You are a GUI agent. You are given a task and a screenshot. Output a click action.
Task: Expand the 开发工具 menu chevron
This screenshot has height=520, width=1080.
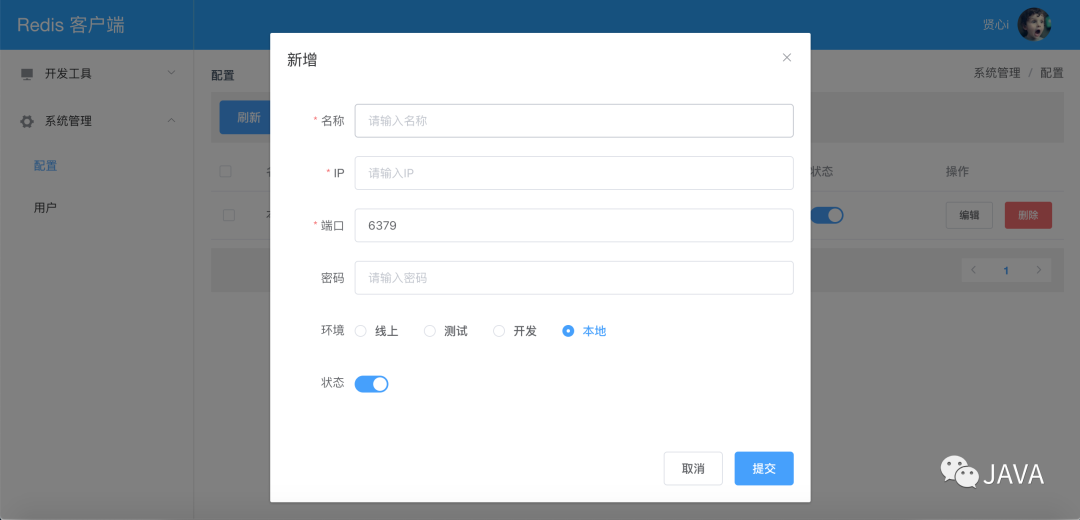point(172,72)
